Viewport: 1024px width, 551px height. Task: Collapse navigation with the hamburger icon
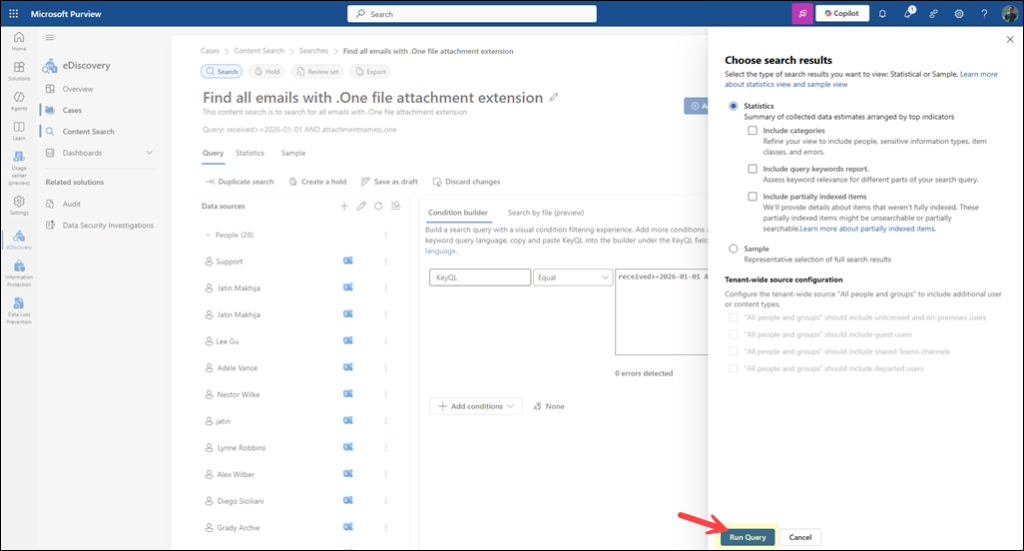(x=50, y=37)
